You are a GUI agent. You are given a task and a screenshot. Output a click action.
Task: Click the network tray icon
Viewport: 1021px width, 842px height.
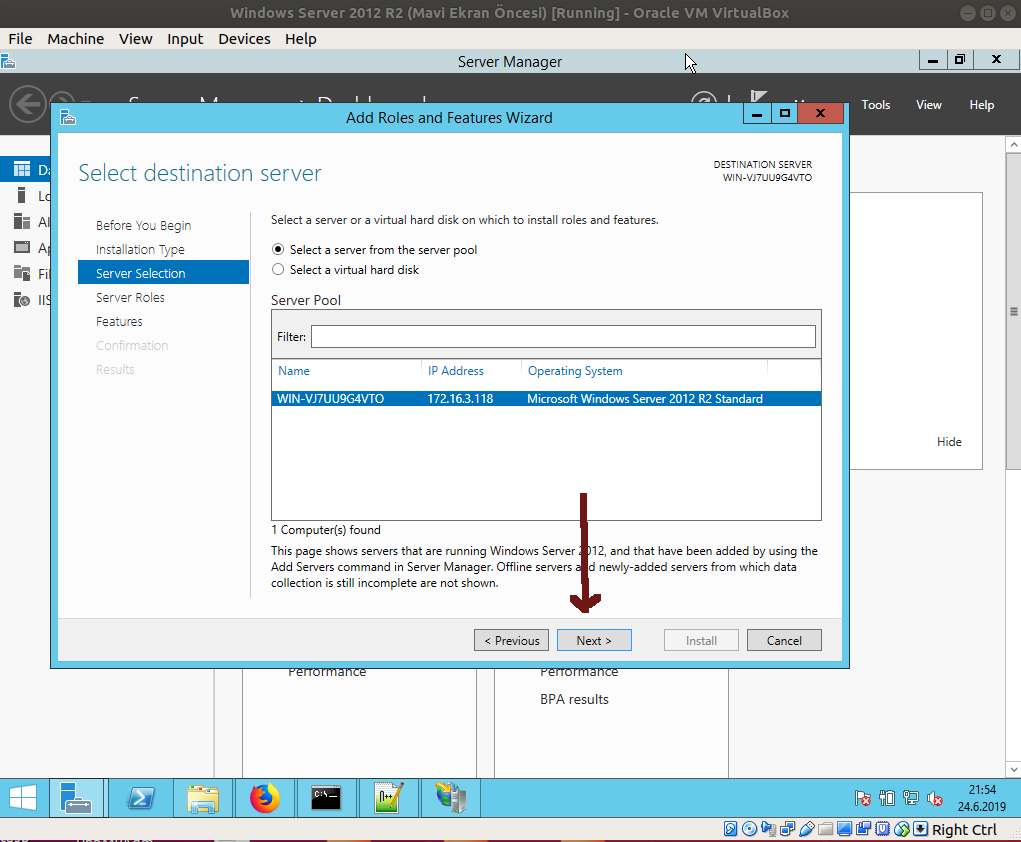[911, 798]
